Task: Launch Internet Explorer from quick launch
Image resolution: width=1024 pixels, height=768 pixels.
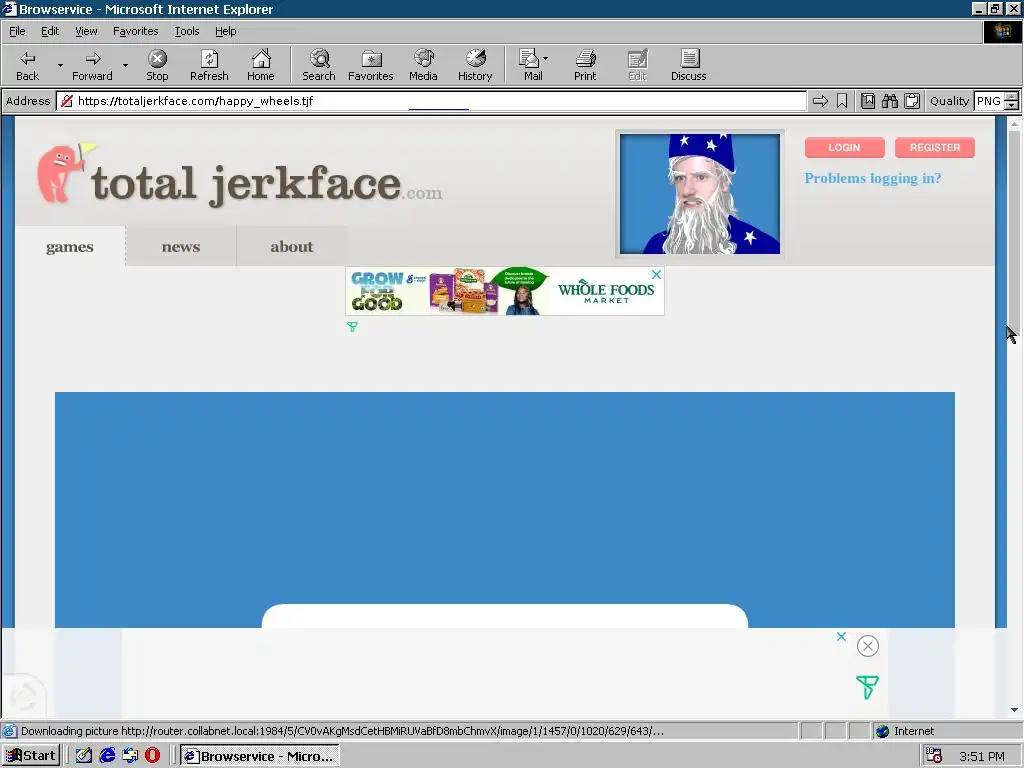Action: point(107,756)
